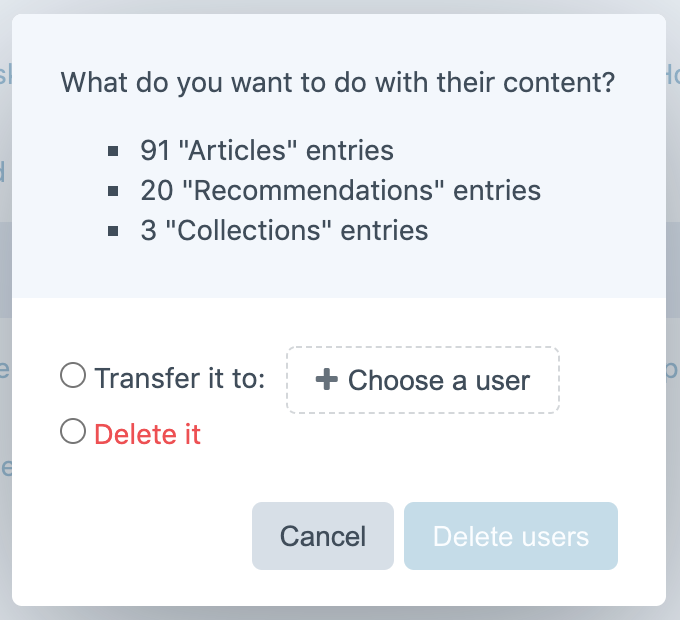Screen dimensions: 680x620
Task: Click the Delete users button
Action: click(x=510, y=536)
